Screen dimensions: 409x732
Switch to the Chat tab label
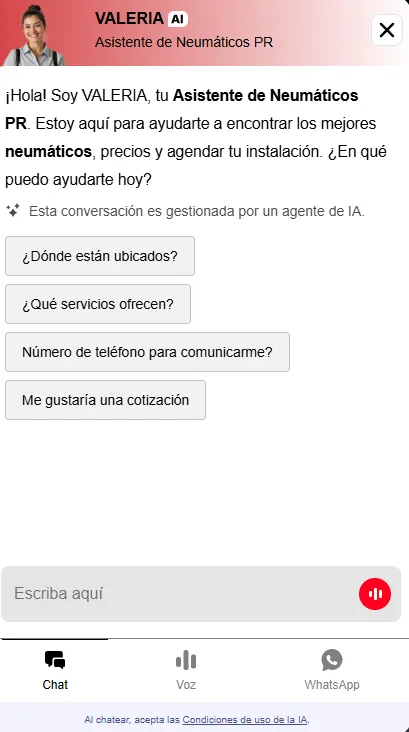click(x=55, y=684)
